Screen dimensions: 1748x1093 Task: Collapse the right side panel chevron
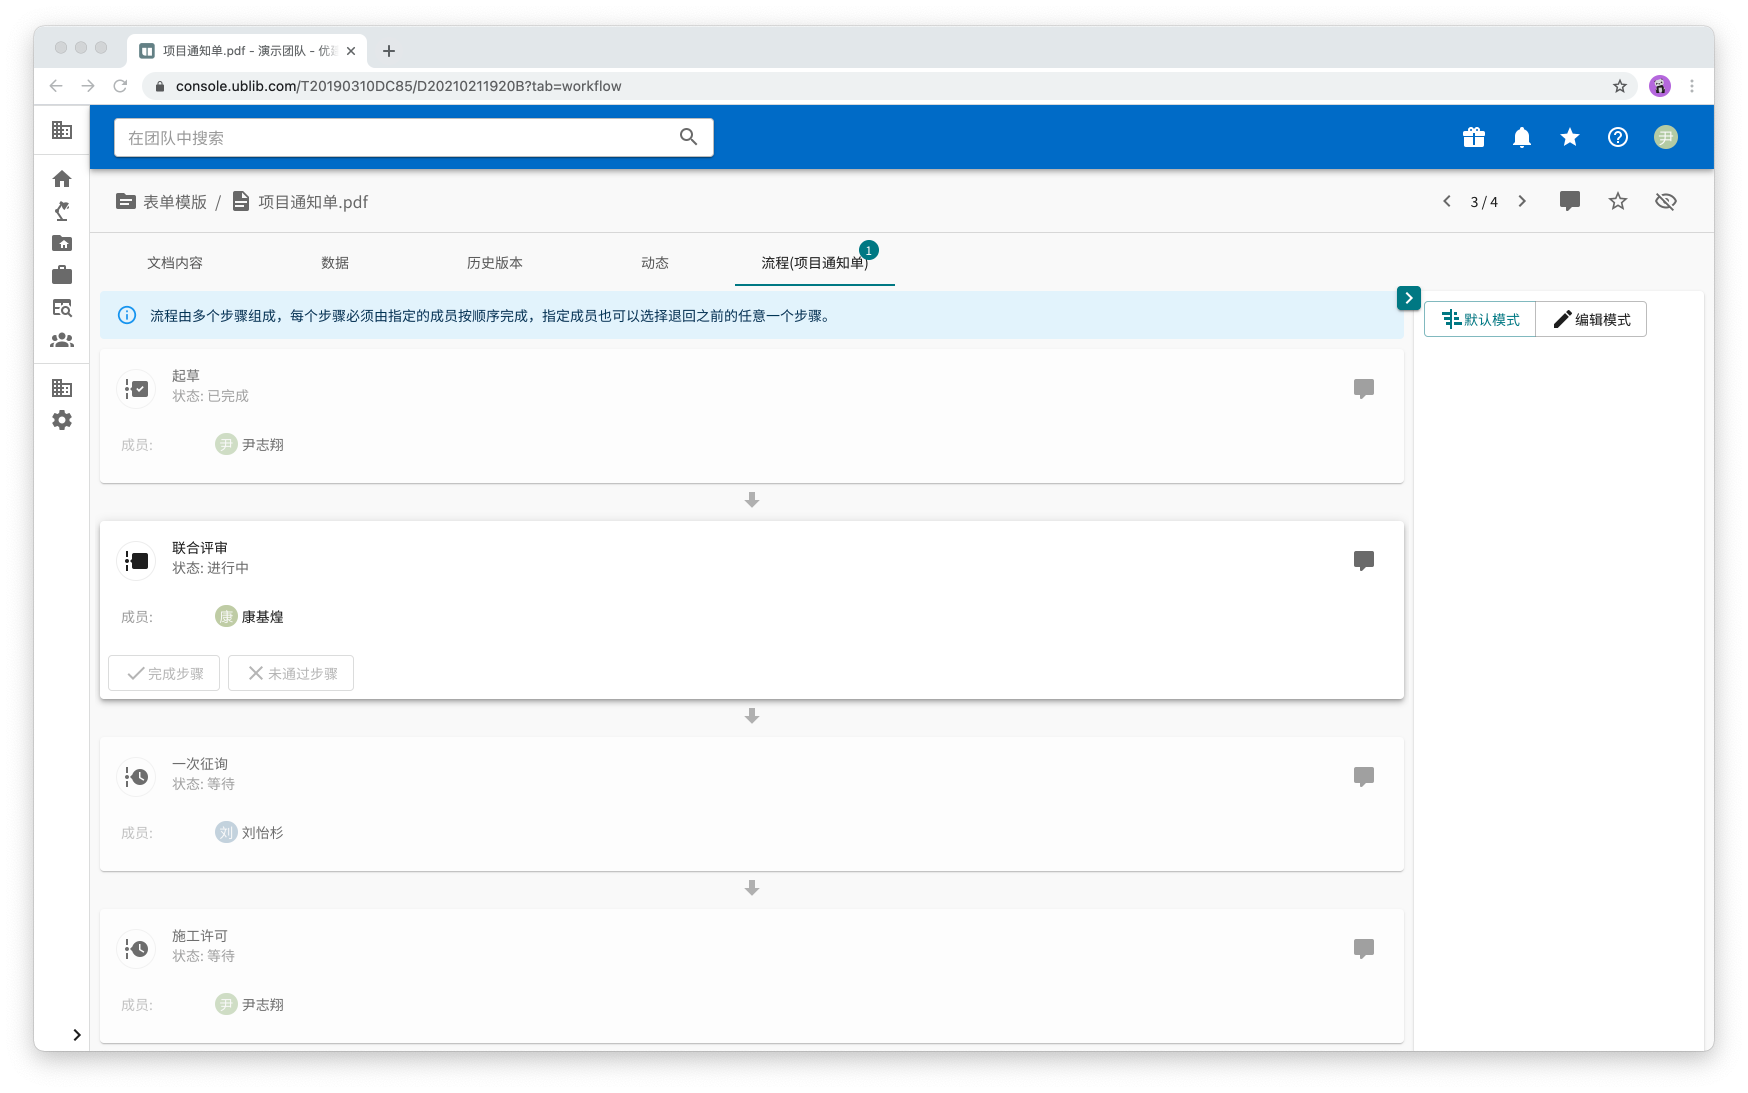coord(1409,298)
